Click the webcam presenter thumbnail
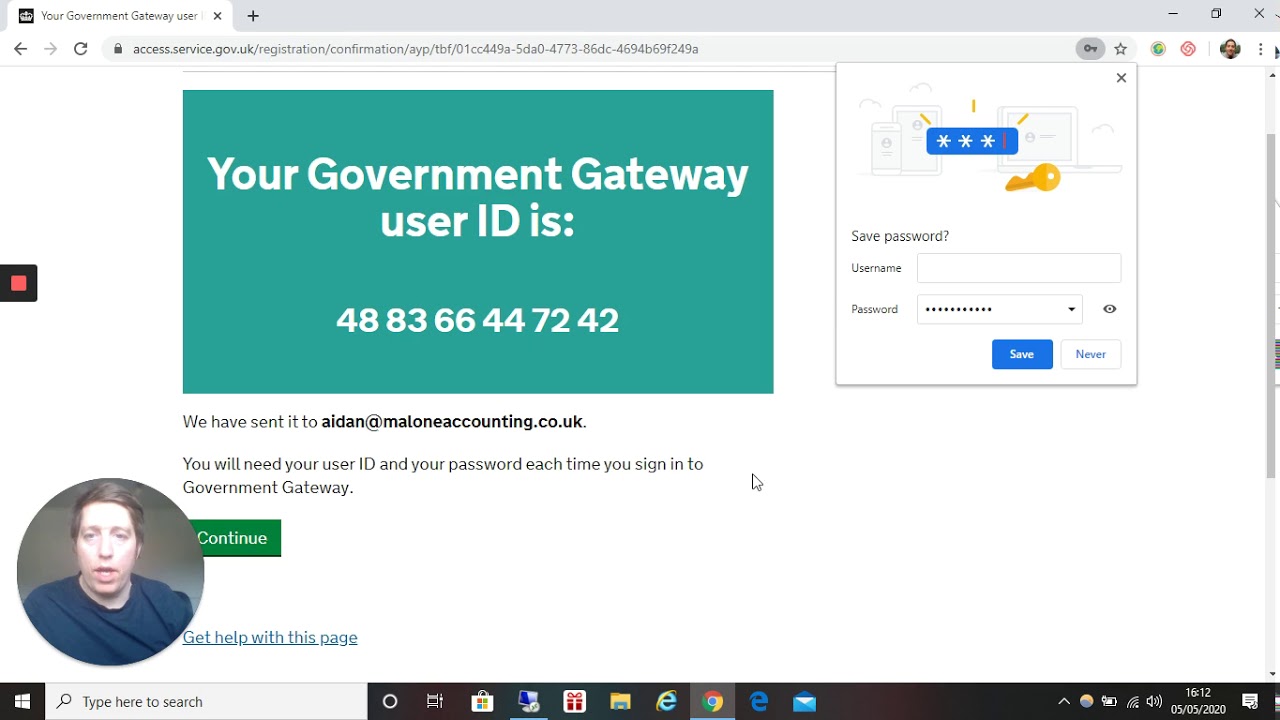Image resolution: width=1280 pixels, height=720 pixels. point(110,572)
